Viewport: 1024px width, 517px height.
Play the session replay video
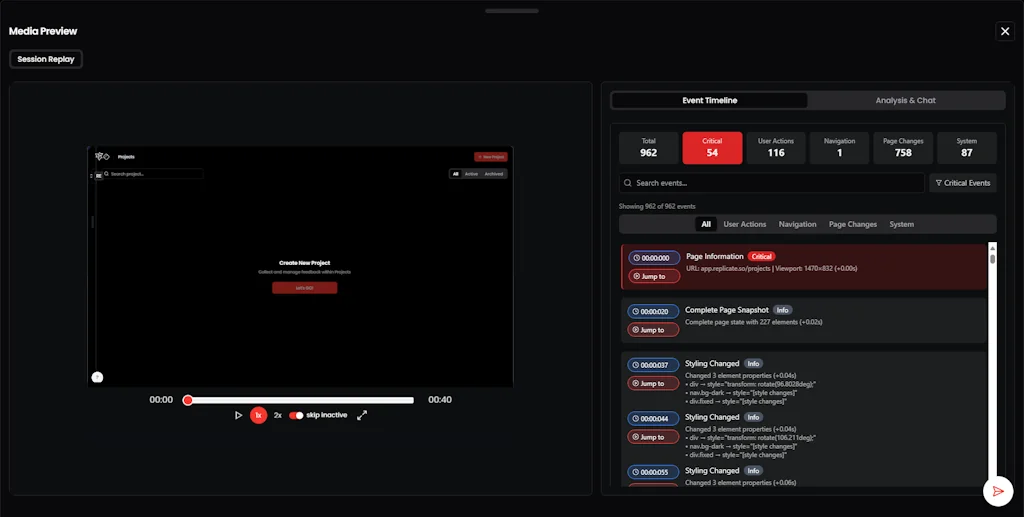click(238, 415)
